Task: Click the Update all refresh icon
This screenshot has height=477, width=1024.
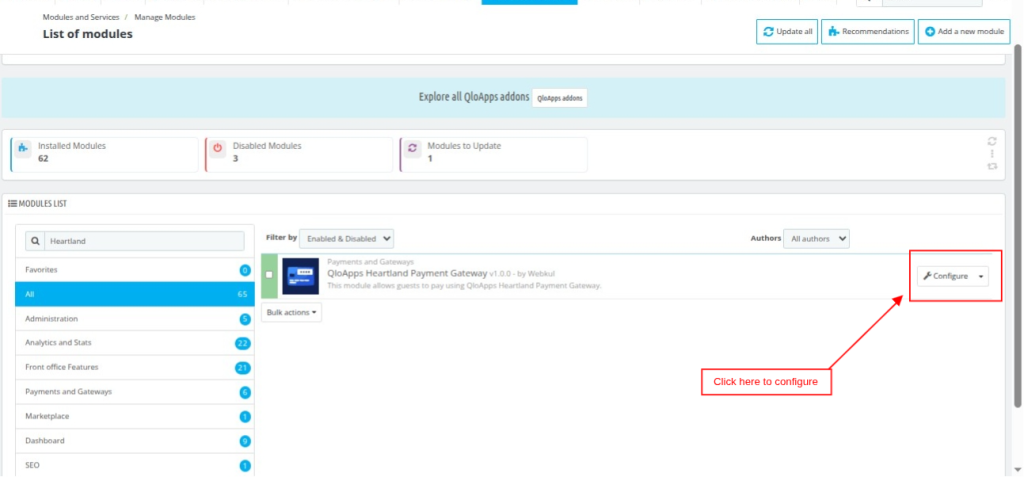Action: click(769, 31)
